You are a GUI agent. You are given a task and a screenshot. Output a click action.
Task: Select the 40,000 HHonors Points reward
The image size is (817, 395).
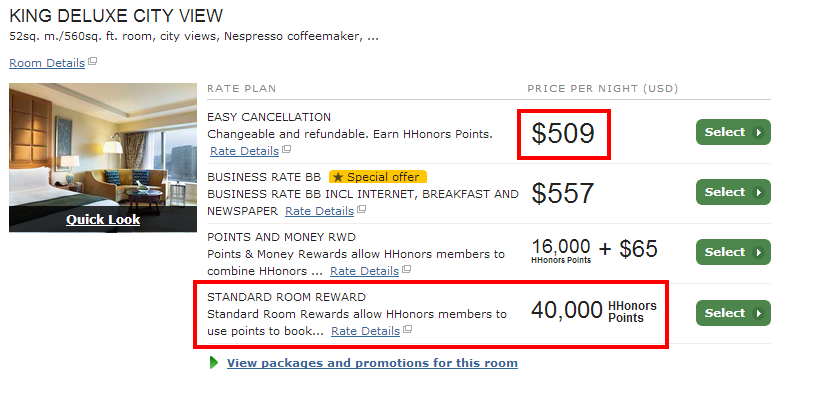pos(733,313)
